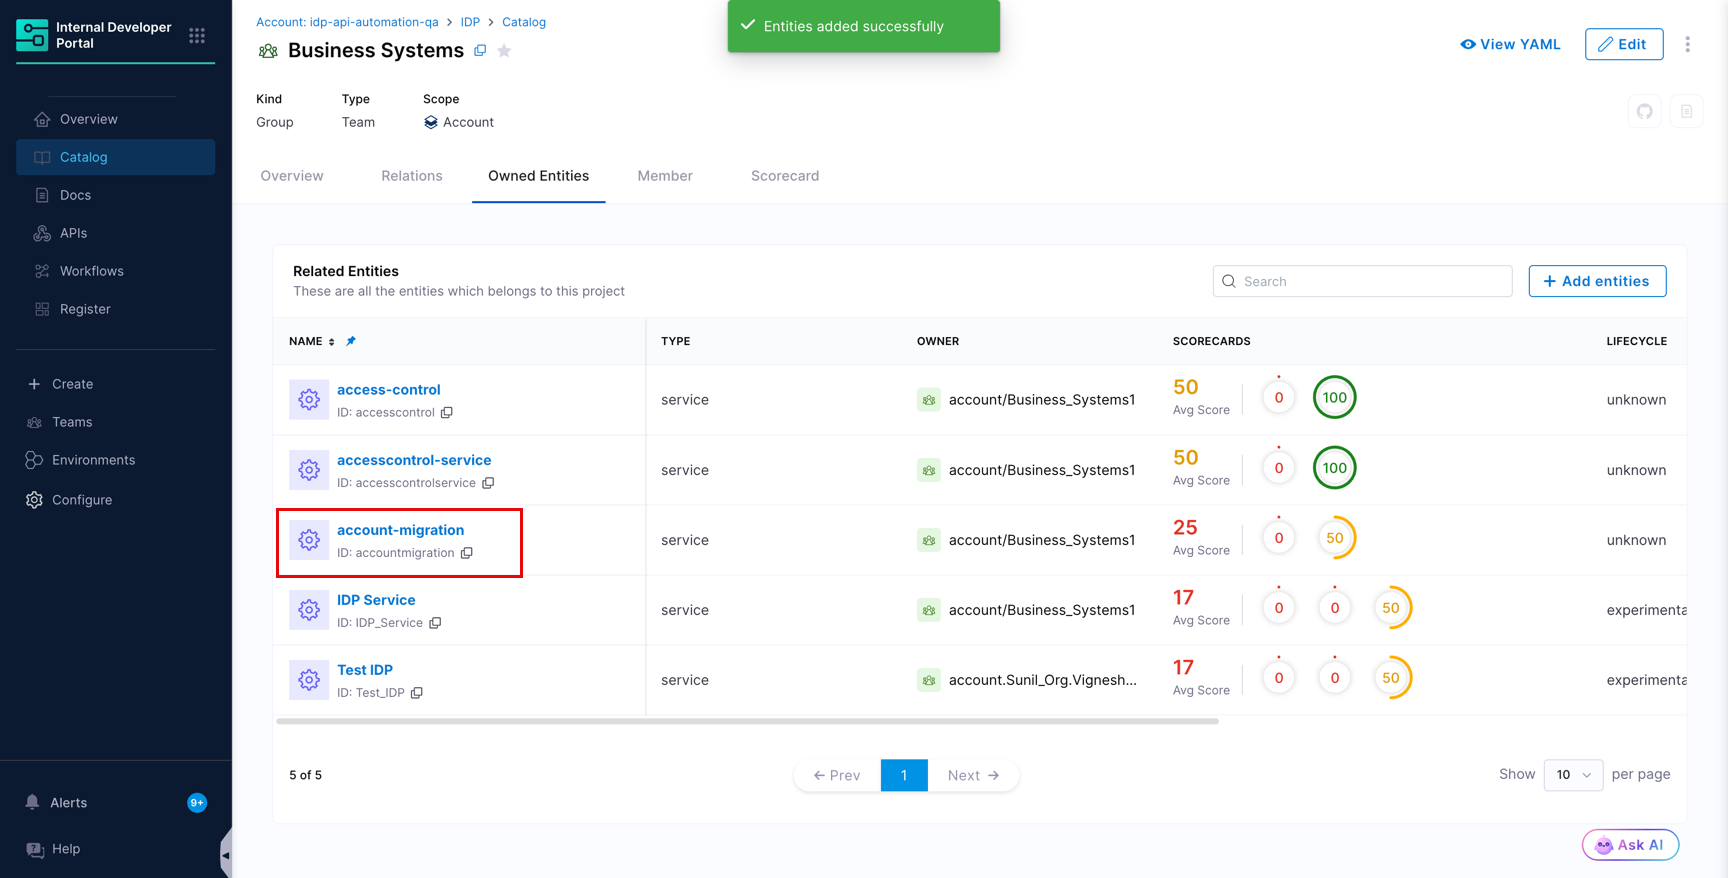The height and width of the screenshot is (878, 1728).
Task: Click the 50 score circle for Test IDP
Action: tap(1391, 677)
